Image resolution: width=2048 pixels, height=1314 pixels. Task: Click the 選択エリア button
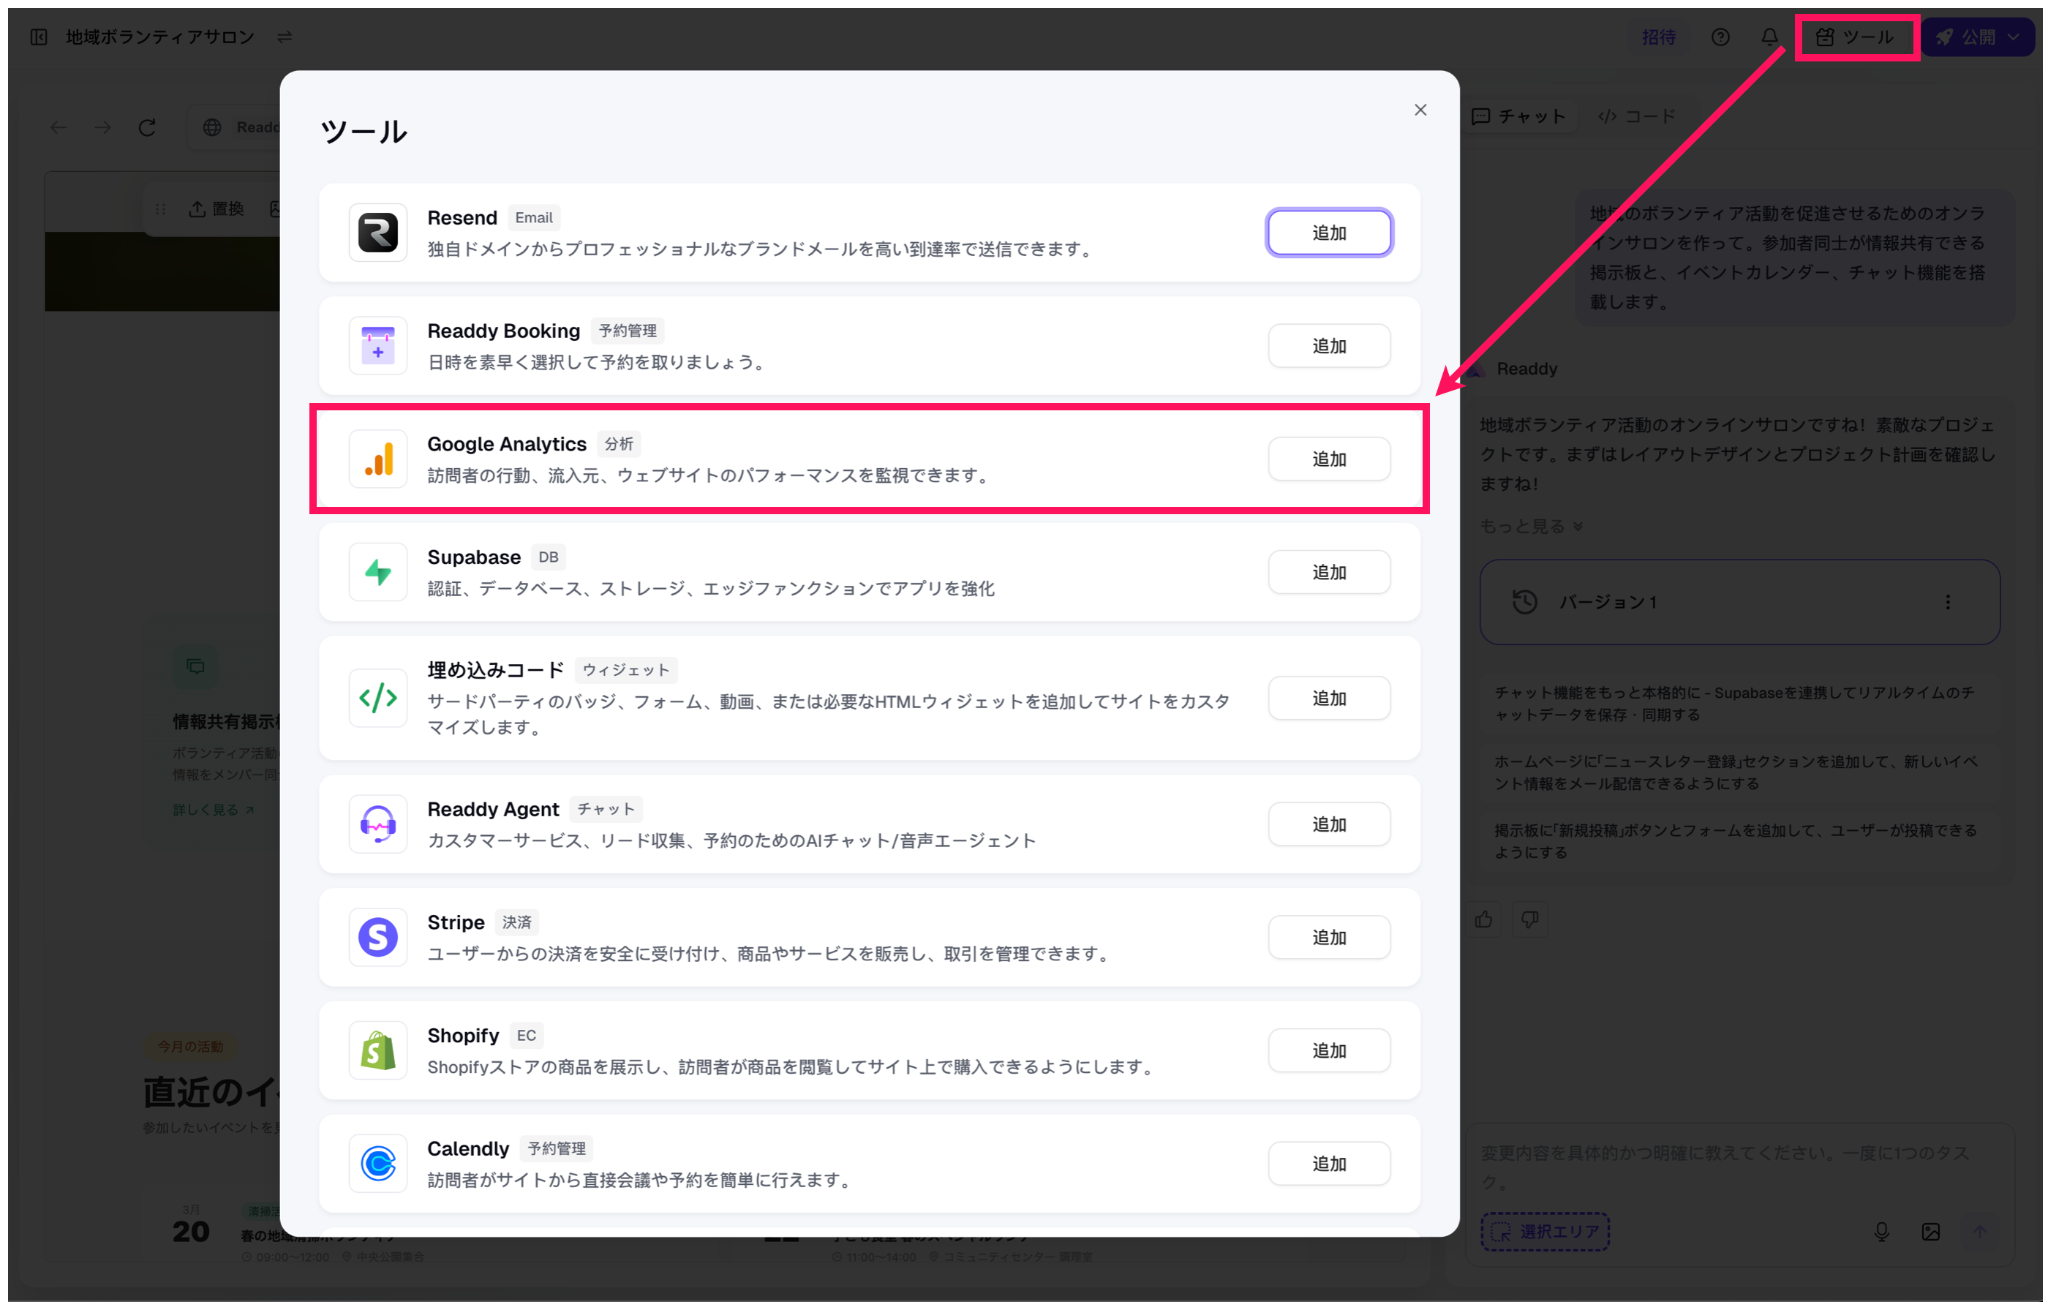click(x=1545, y=1232)
